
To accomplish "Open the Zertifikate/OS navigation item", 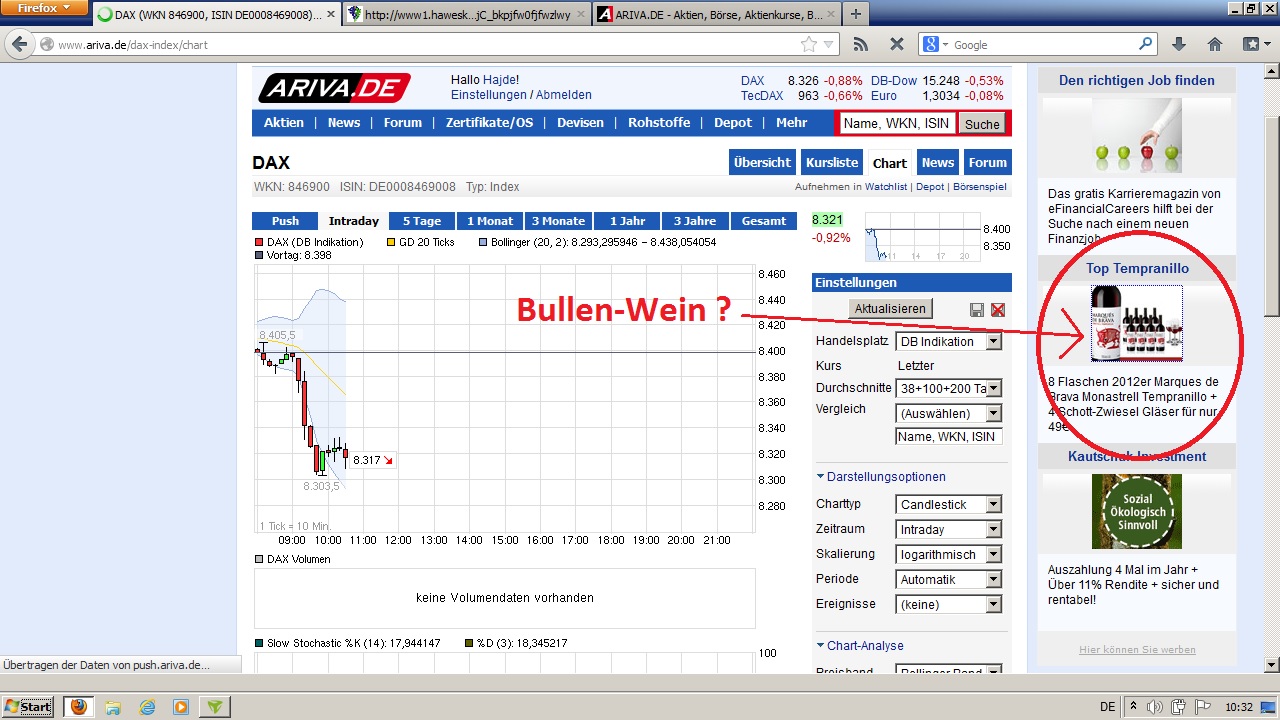I will pos(490,123).
